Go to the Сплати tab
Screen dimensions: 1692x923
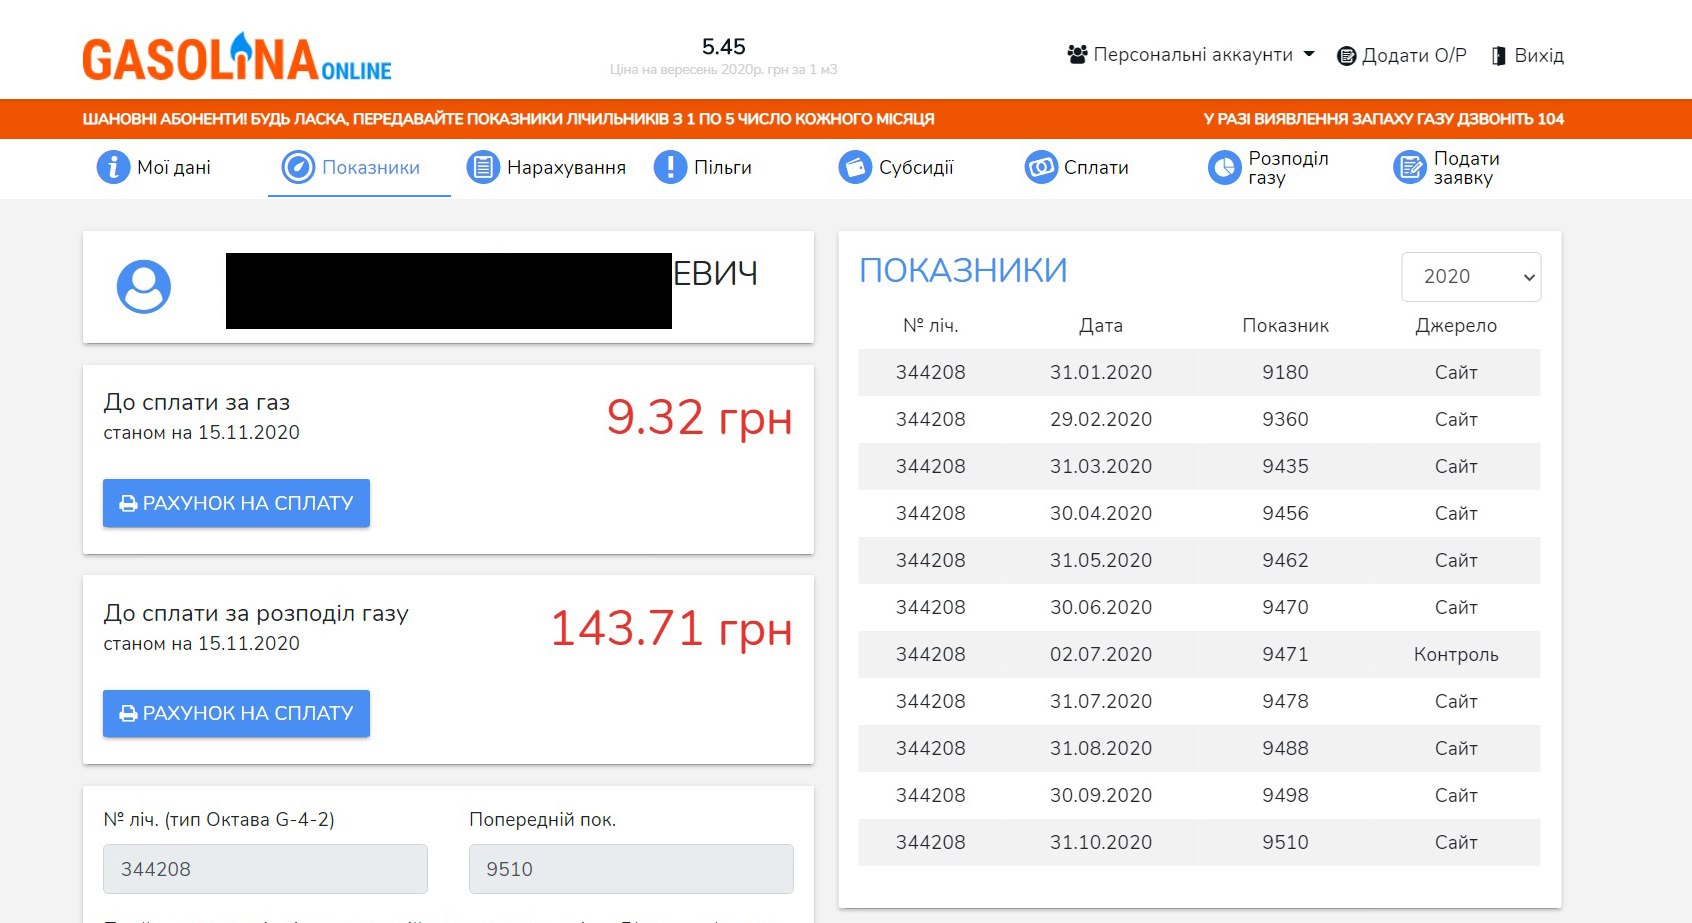(1095, 168)
